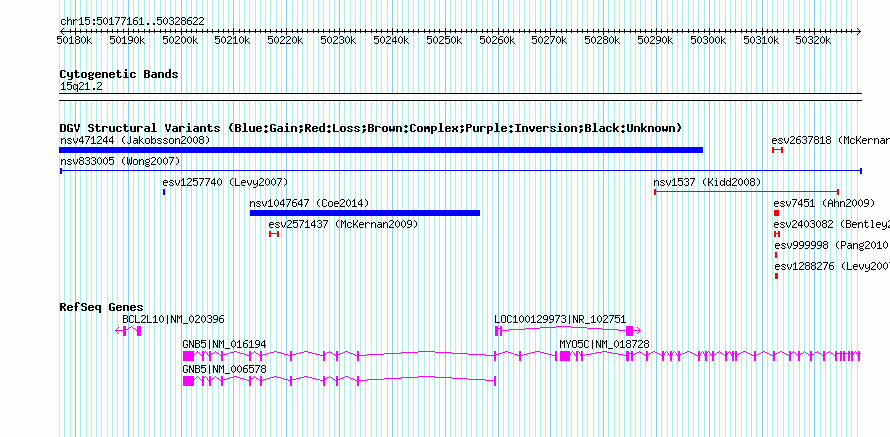Open the GNB5|NM_006578 gene label
890x437 pixels.
[x=224, y=369]
